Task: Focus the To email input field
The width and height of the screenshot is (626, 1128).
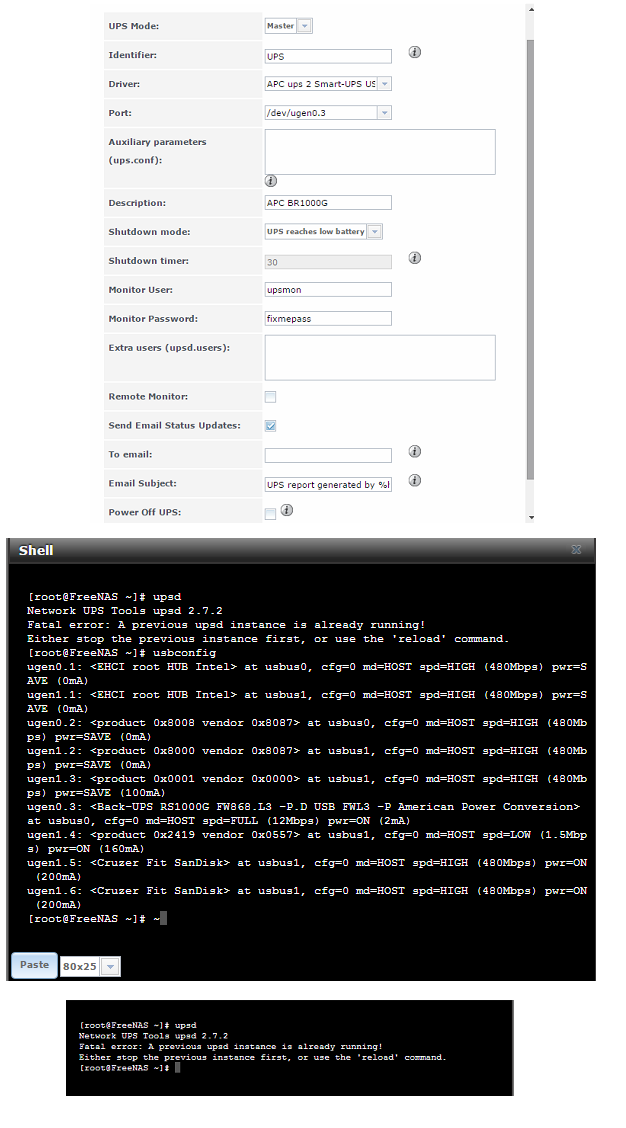Action: 328,455
